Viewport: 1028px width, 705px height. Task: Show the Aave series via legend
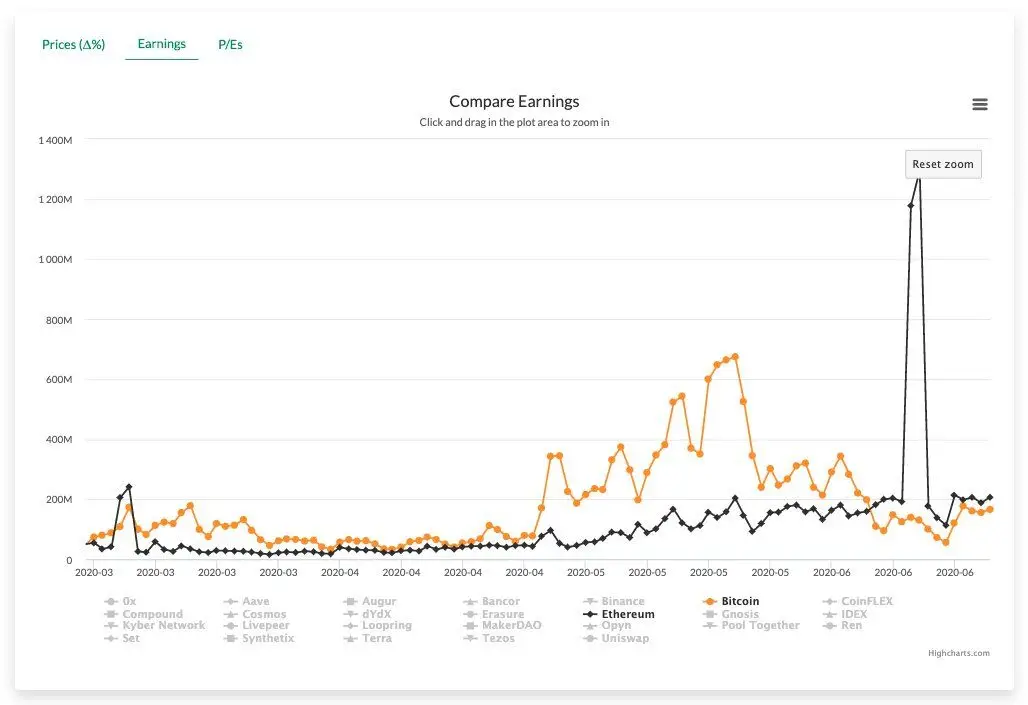coord(255,602)
